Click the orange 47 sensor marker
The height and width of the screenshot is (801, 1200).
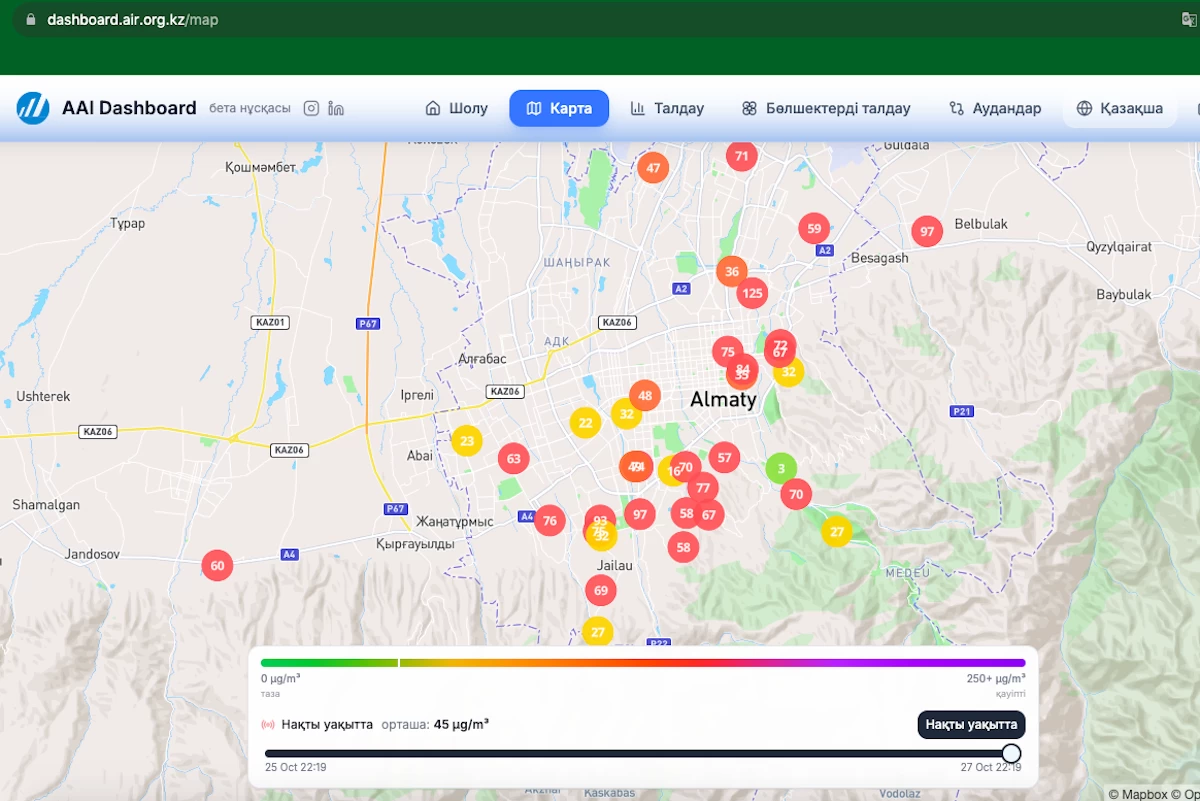coord(653,168)
